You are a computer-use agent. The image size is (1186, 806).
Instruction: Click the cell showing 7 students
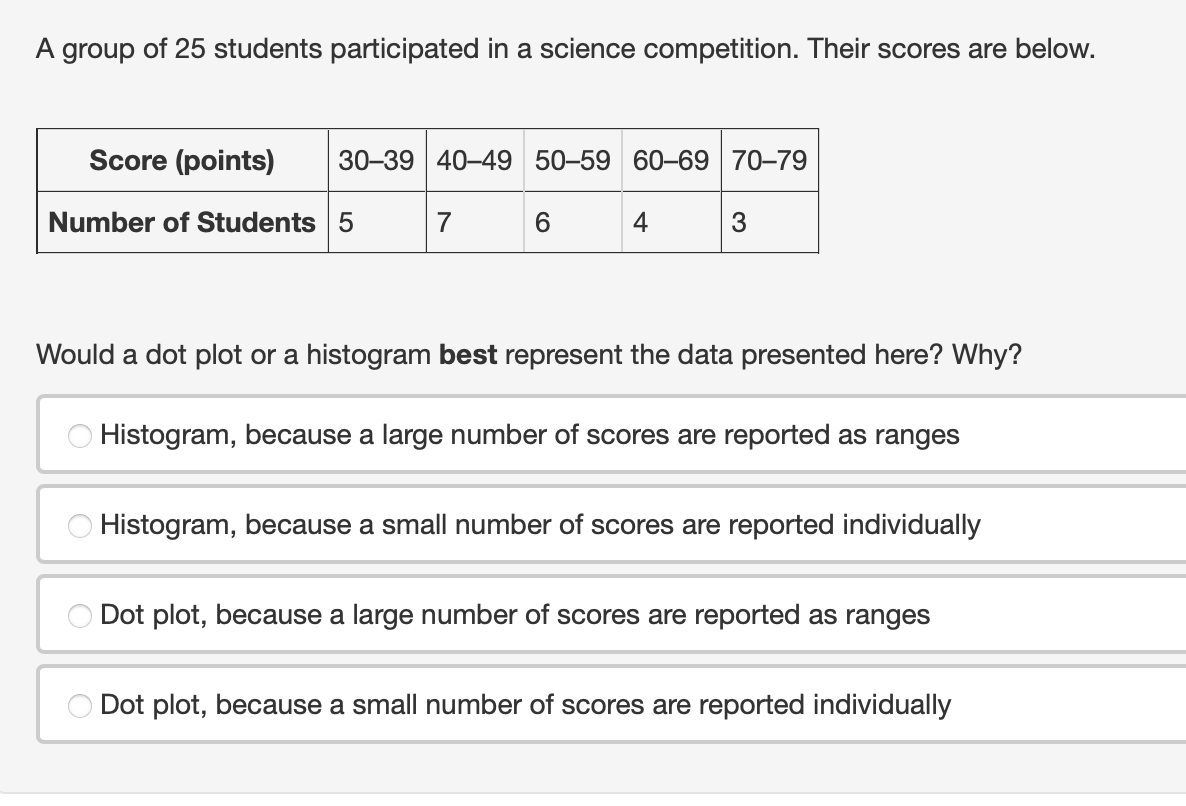tap(474, 222)
